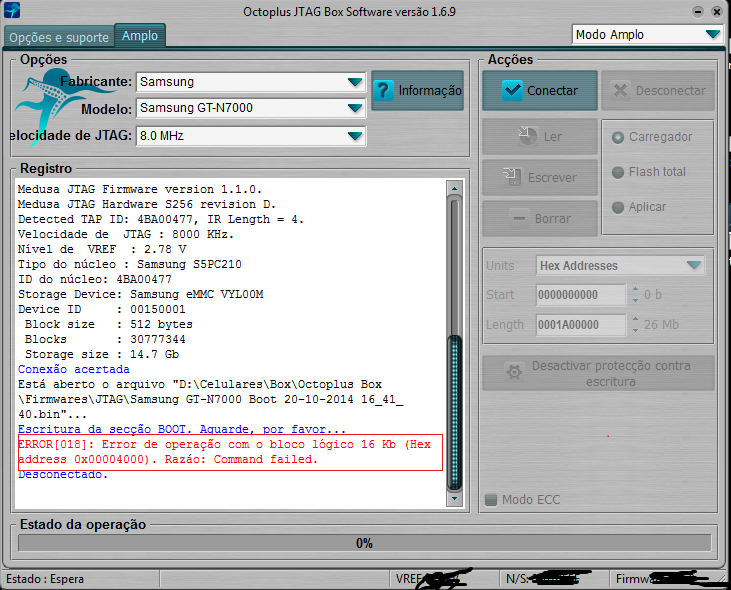Image resolution: width=731 pixels, height=590 pixels.
Task: Click 'Blocks : 30777344' log line
Action: 105,339
